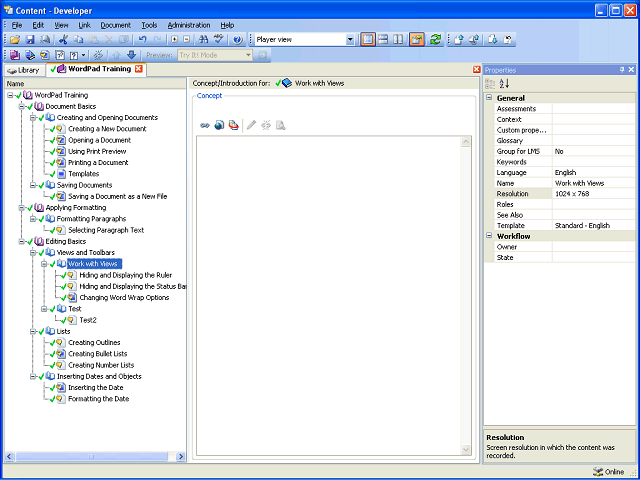Close the WordPad Training tab

click(139, 69)
